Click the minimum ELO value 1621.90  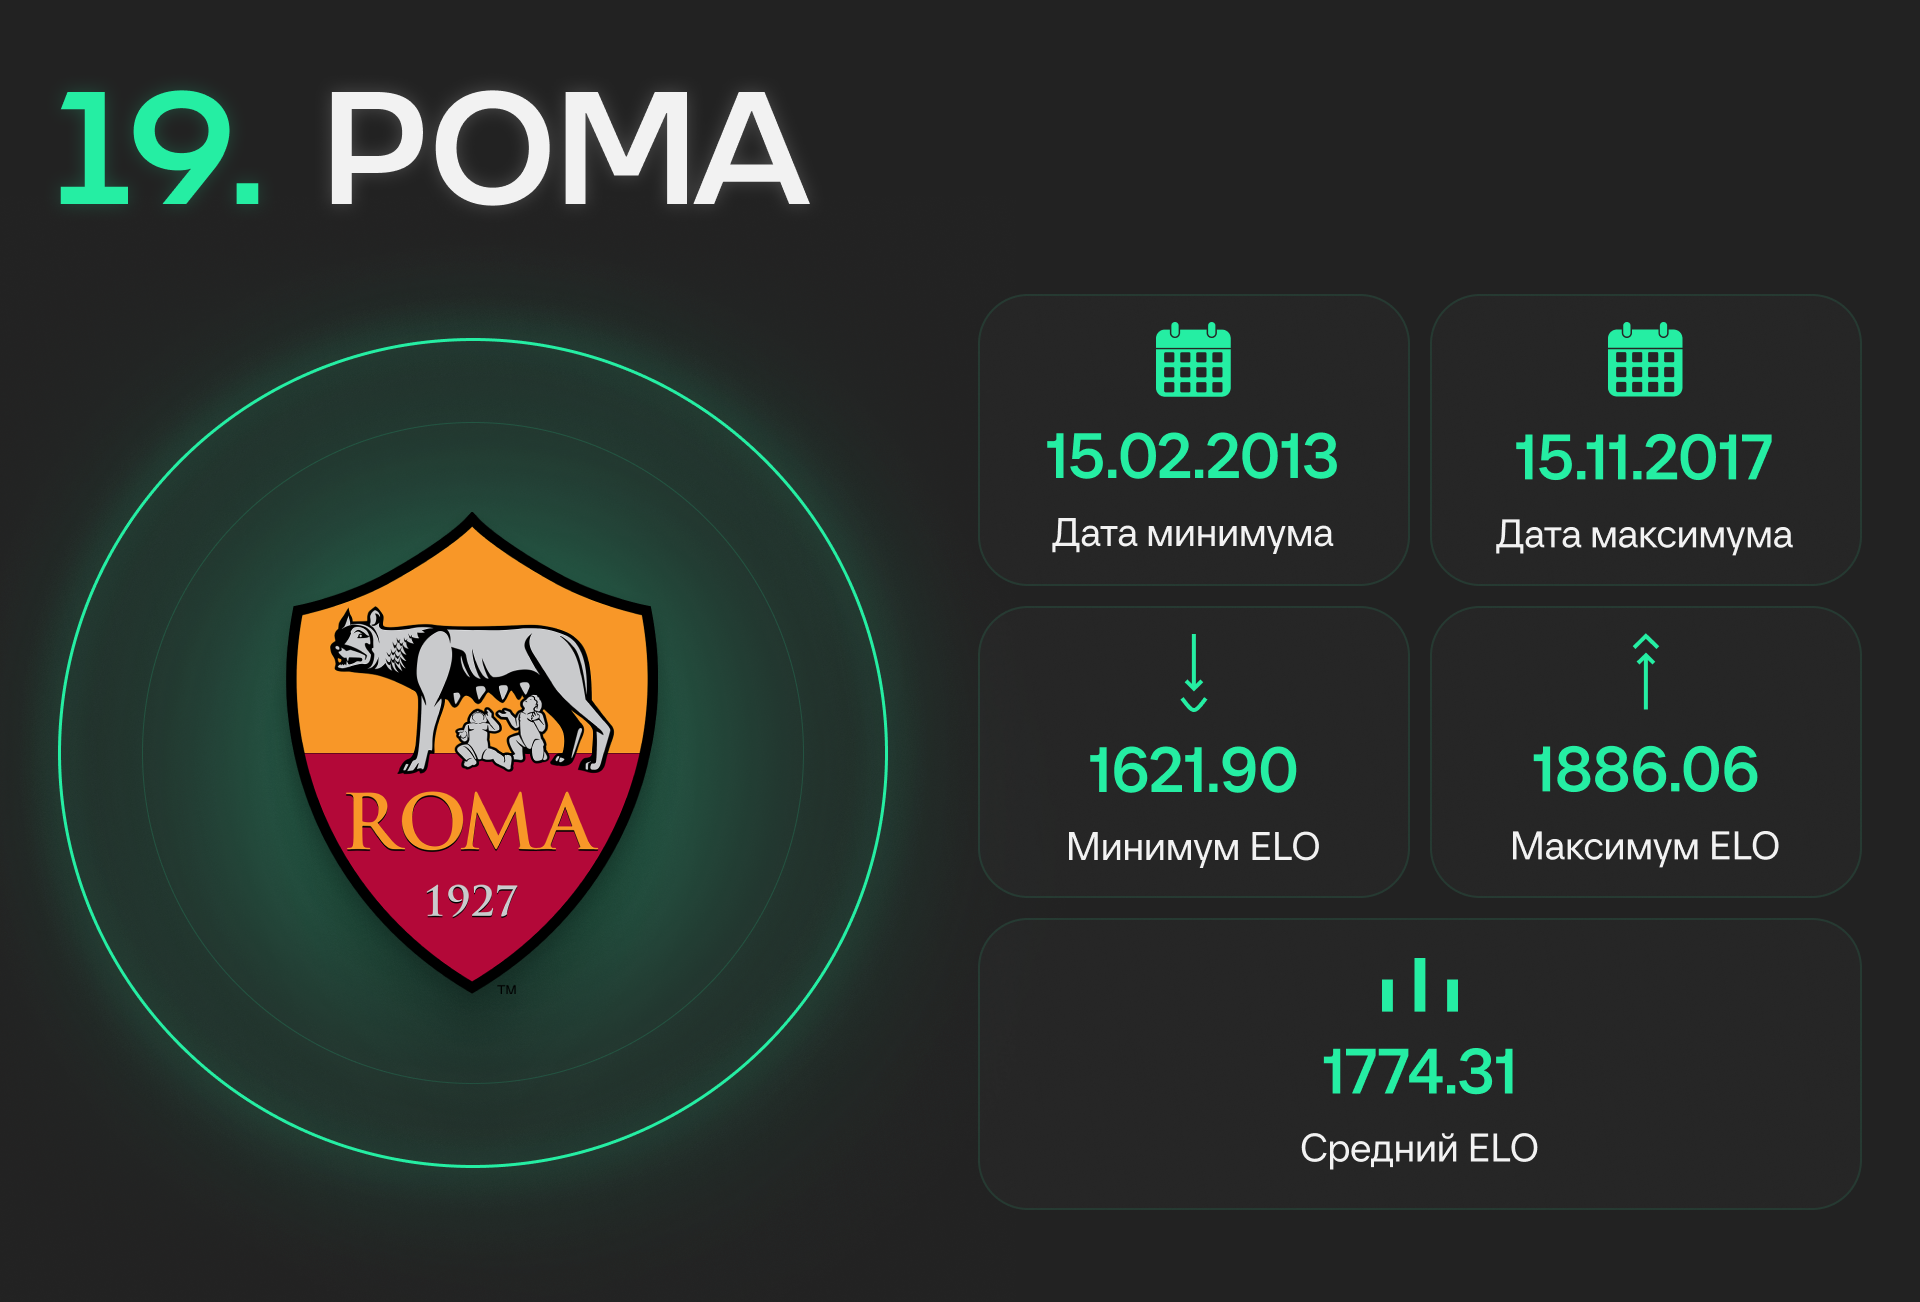pos(1193,770)
